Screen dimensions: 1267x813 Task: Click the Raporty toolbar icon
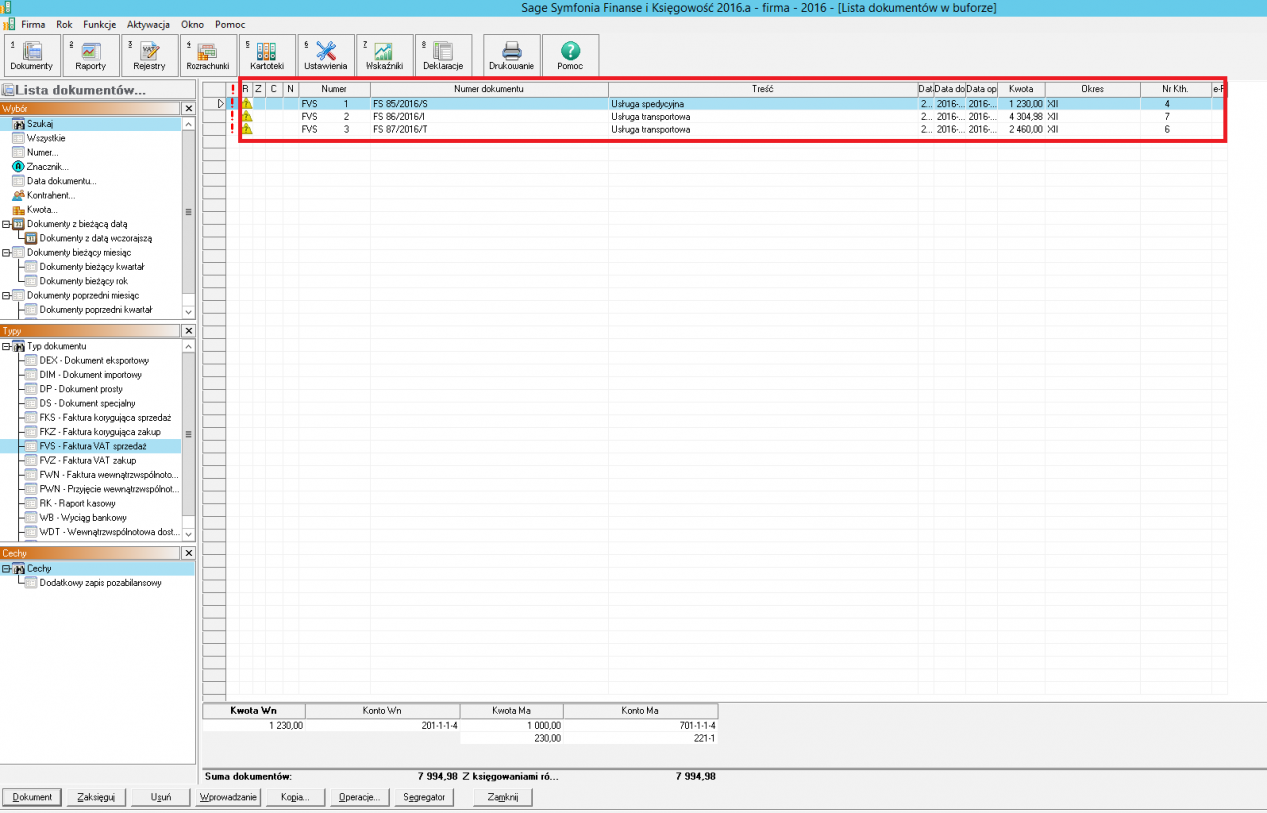(90, 55)
